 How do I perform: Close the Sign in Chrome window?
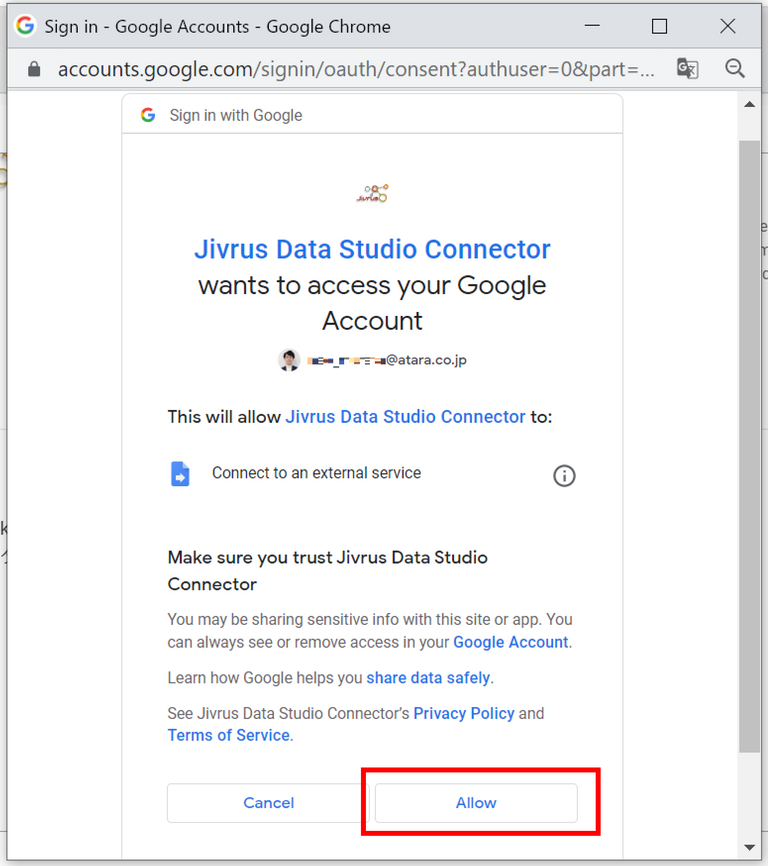[727, 25]
